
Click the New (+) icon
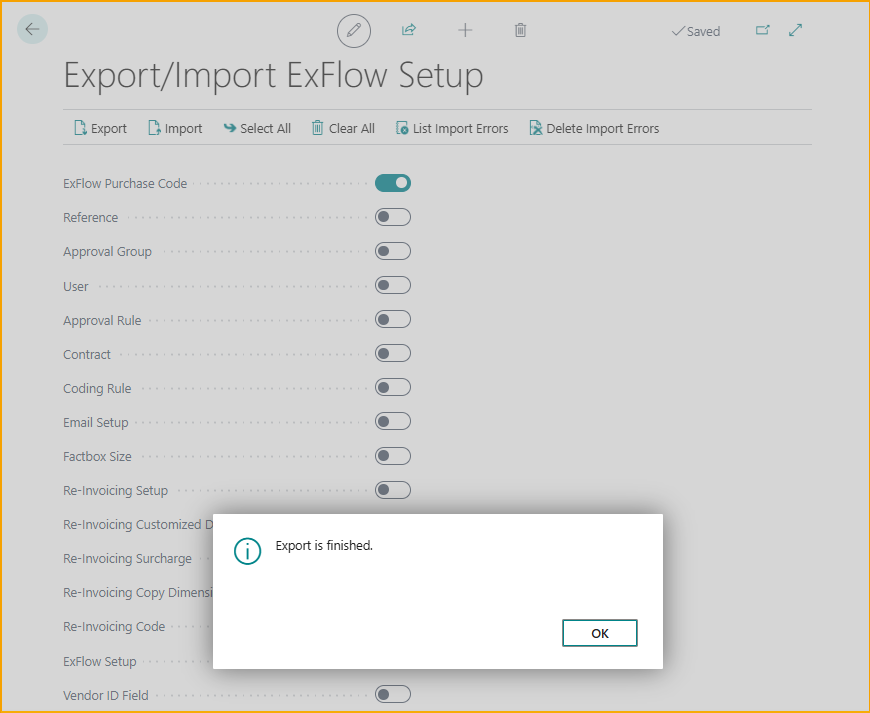(465, 30)
